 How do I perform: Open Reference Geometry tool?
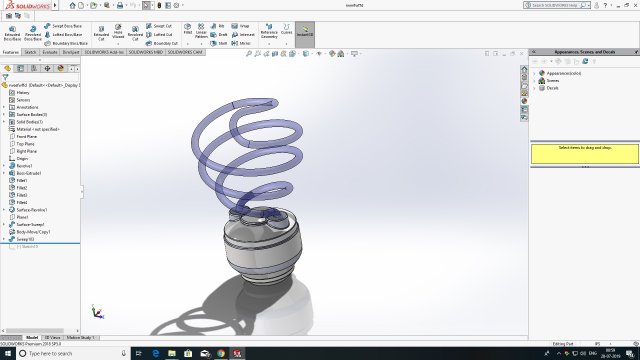click(269, 31)
